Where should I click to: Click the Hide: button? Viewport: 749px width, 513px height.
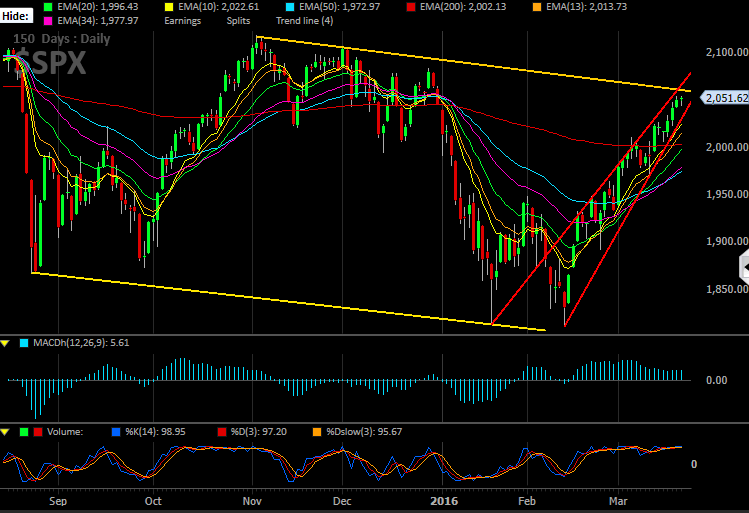point(16,16)
